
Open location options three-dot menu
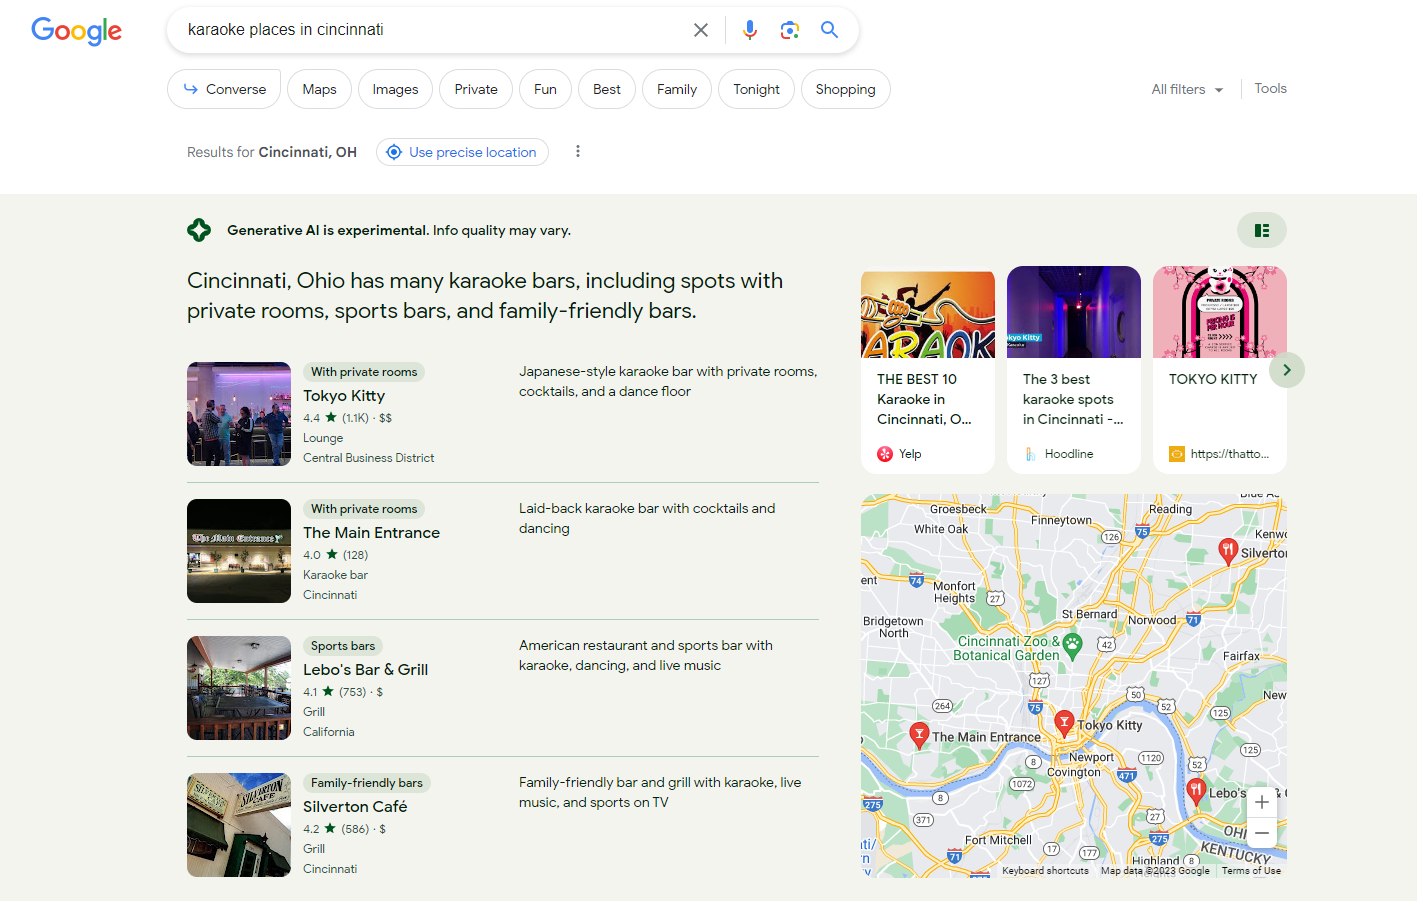tap(577, 151)
